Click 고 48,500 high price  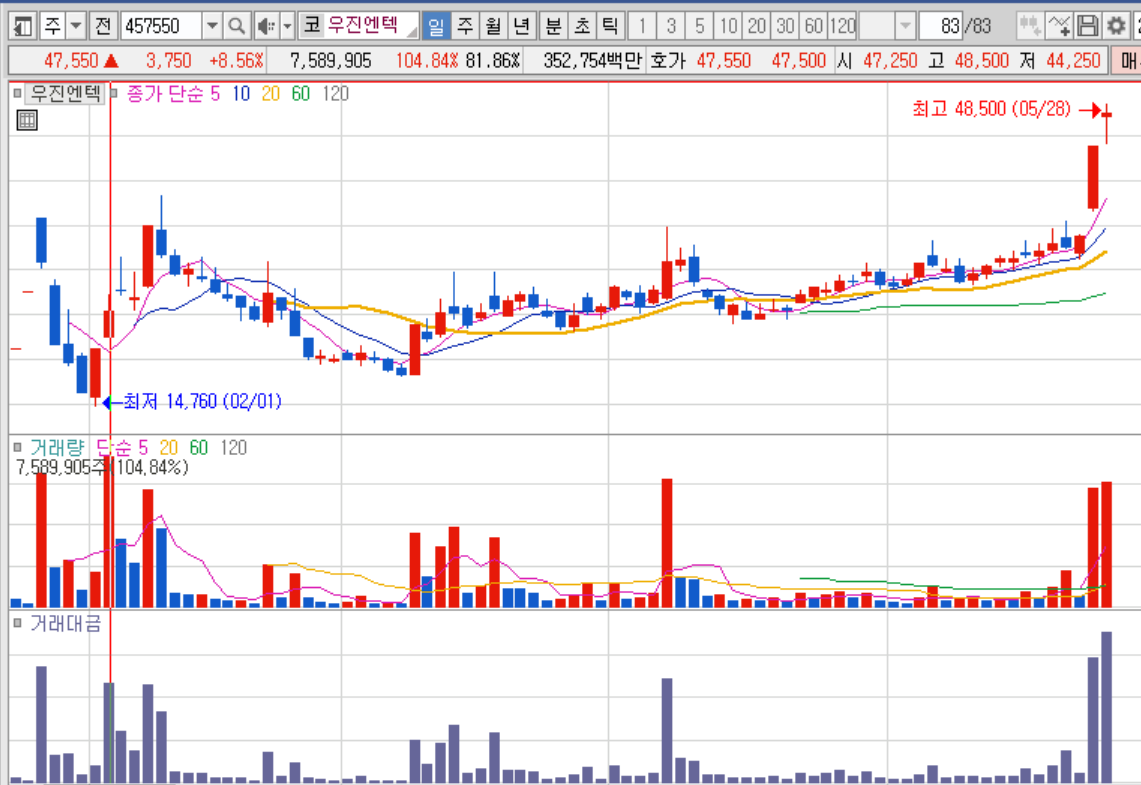coord(968,60)
